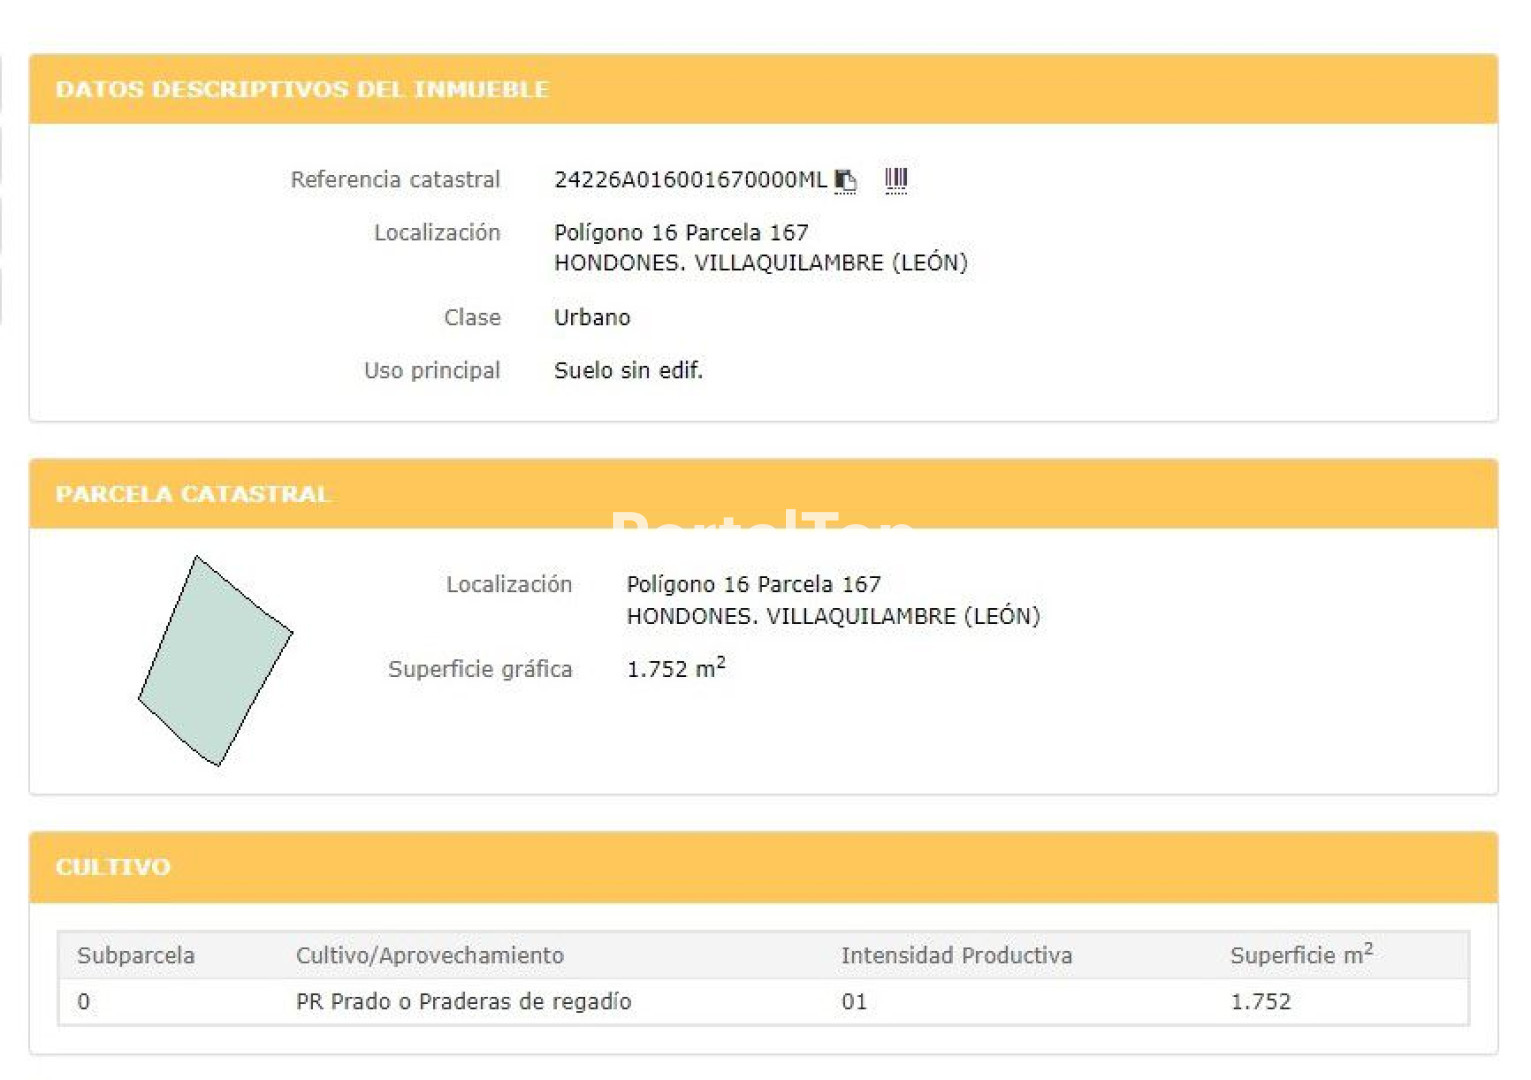Click the Superficie m² column header
Screen dimensions: 1531x1080
(x=1300, y=956)
